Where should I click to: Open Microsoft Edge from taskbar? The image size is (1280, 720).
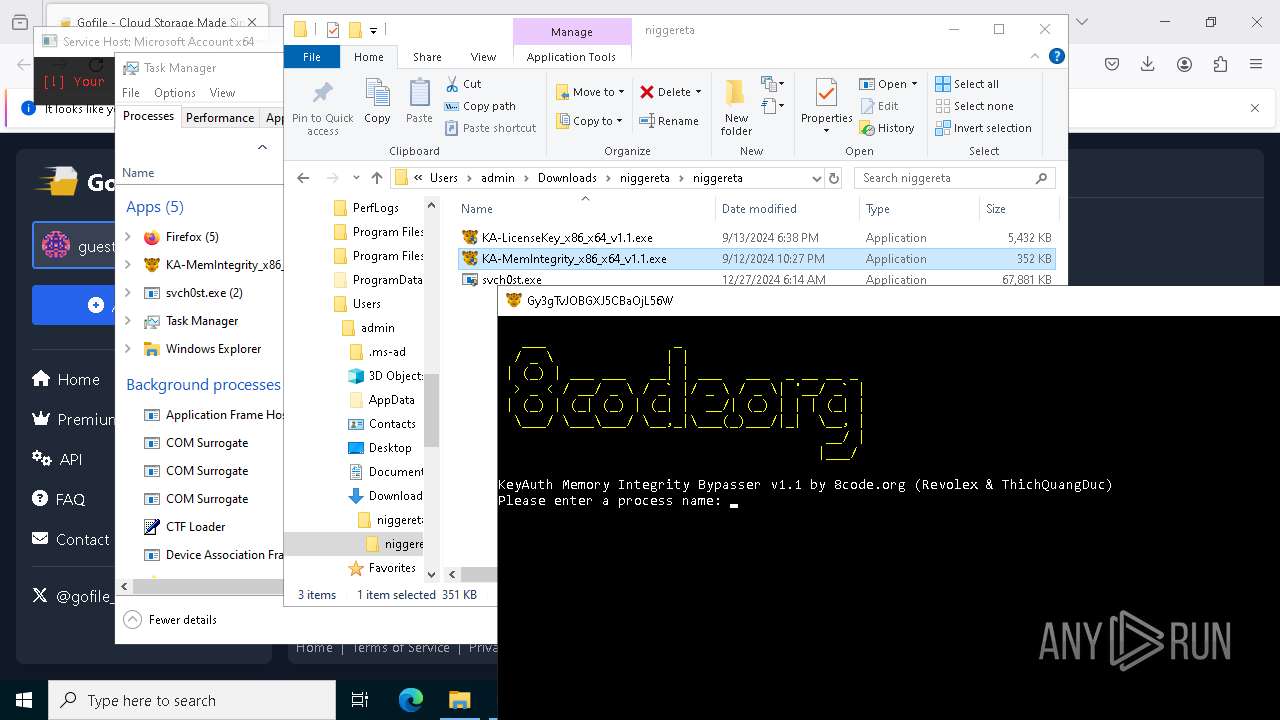tap(411, 700)
